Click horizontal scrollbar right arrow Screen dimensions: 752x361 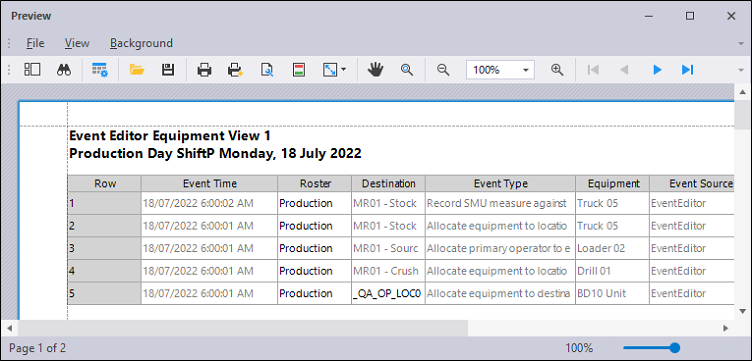click(726, 328)
